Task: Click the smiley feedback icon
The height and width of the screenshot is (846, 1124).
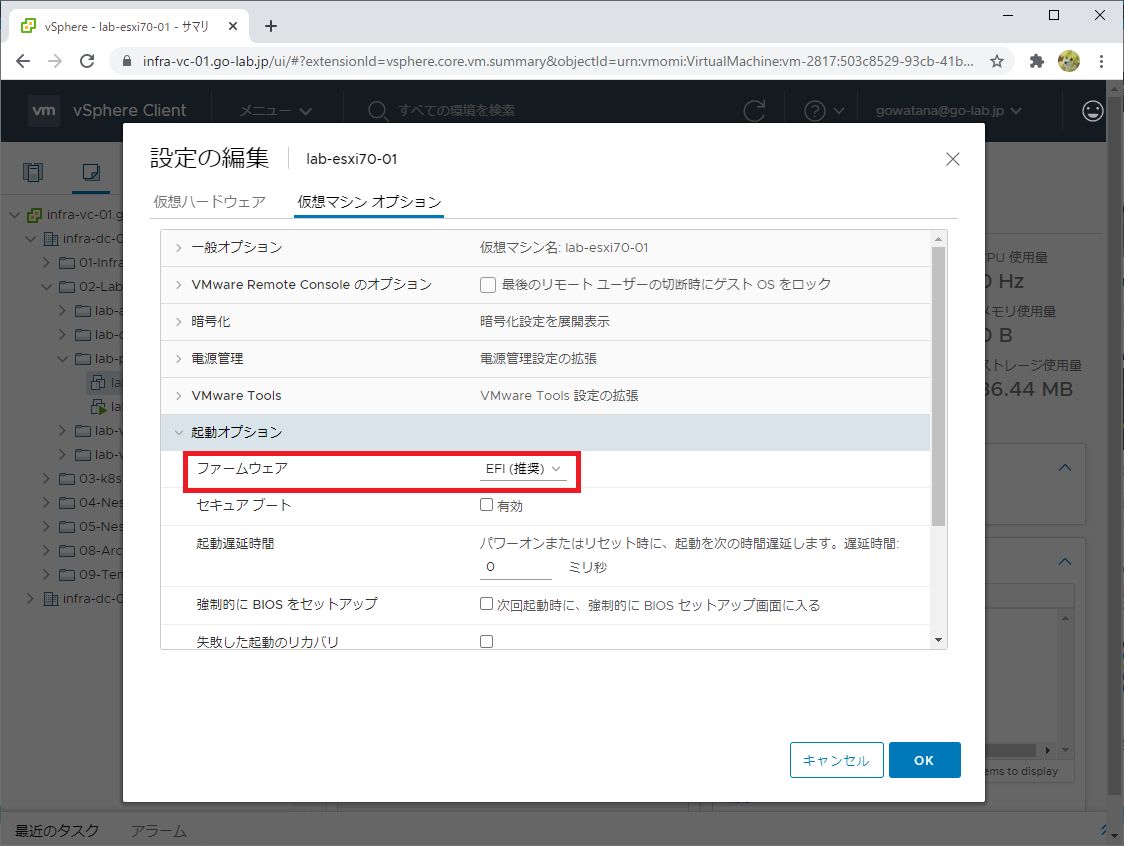Action: click(x=1092, y=110)
